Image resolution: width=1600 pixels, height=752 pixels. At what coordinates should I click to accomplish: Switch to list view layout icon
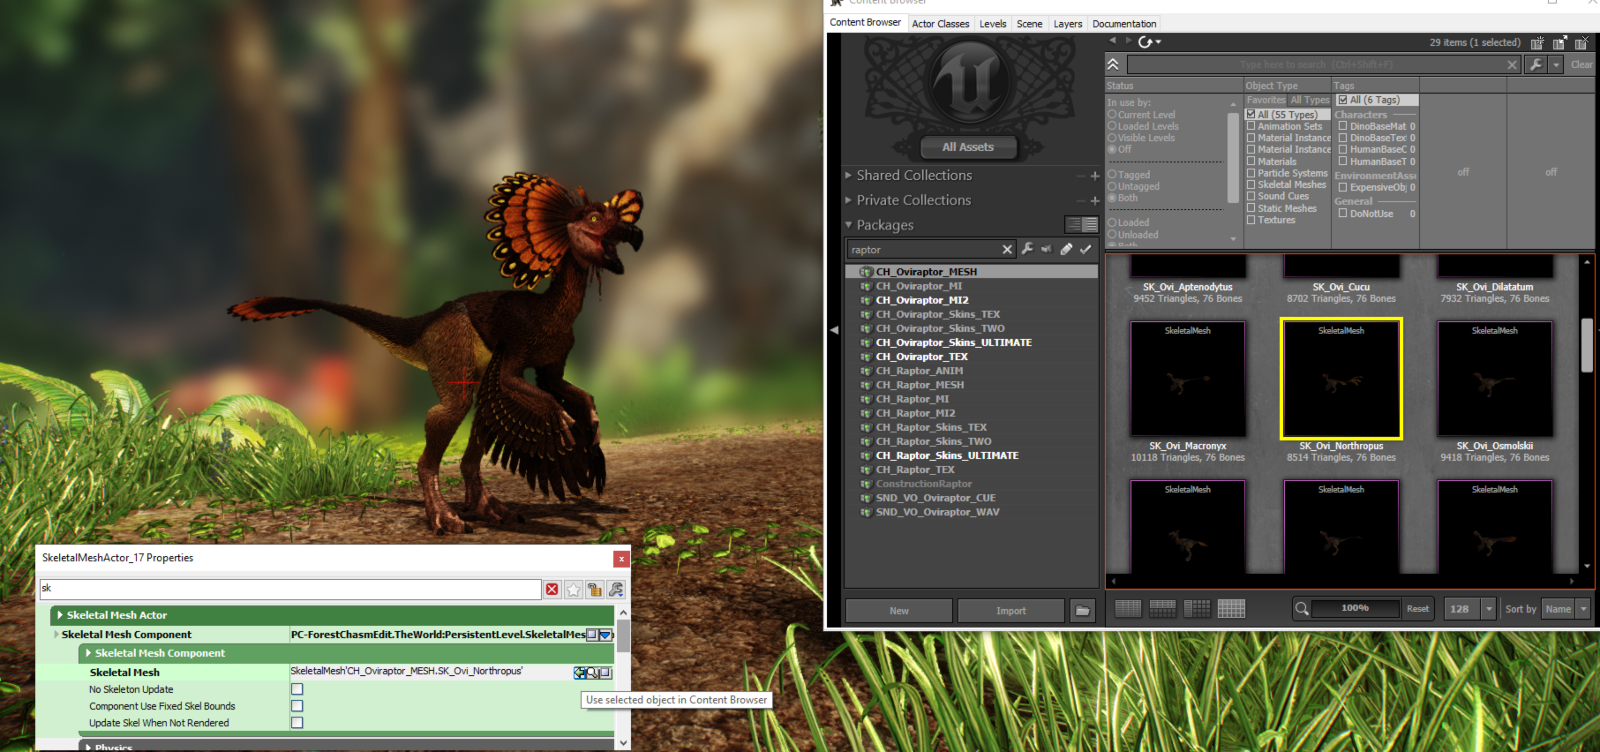click(1128, 608)
